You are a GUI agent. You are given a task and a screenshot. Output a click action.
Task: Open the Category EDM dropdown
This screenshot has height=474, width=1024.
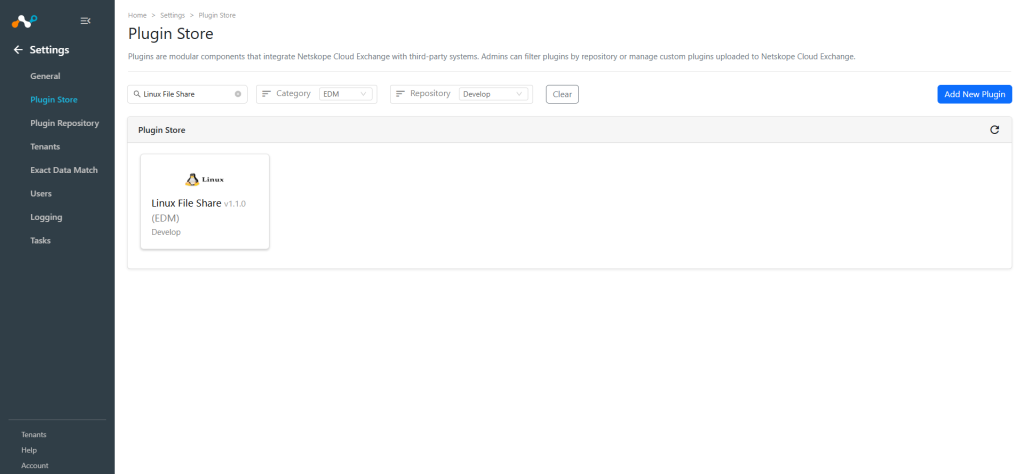[x=346, y=94]
